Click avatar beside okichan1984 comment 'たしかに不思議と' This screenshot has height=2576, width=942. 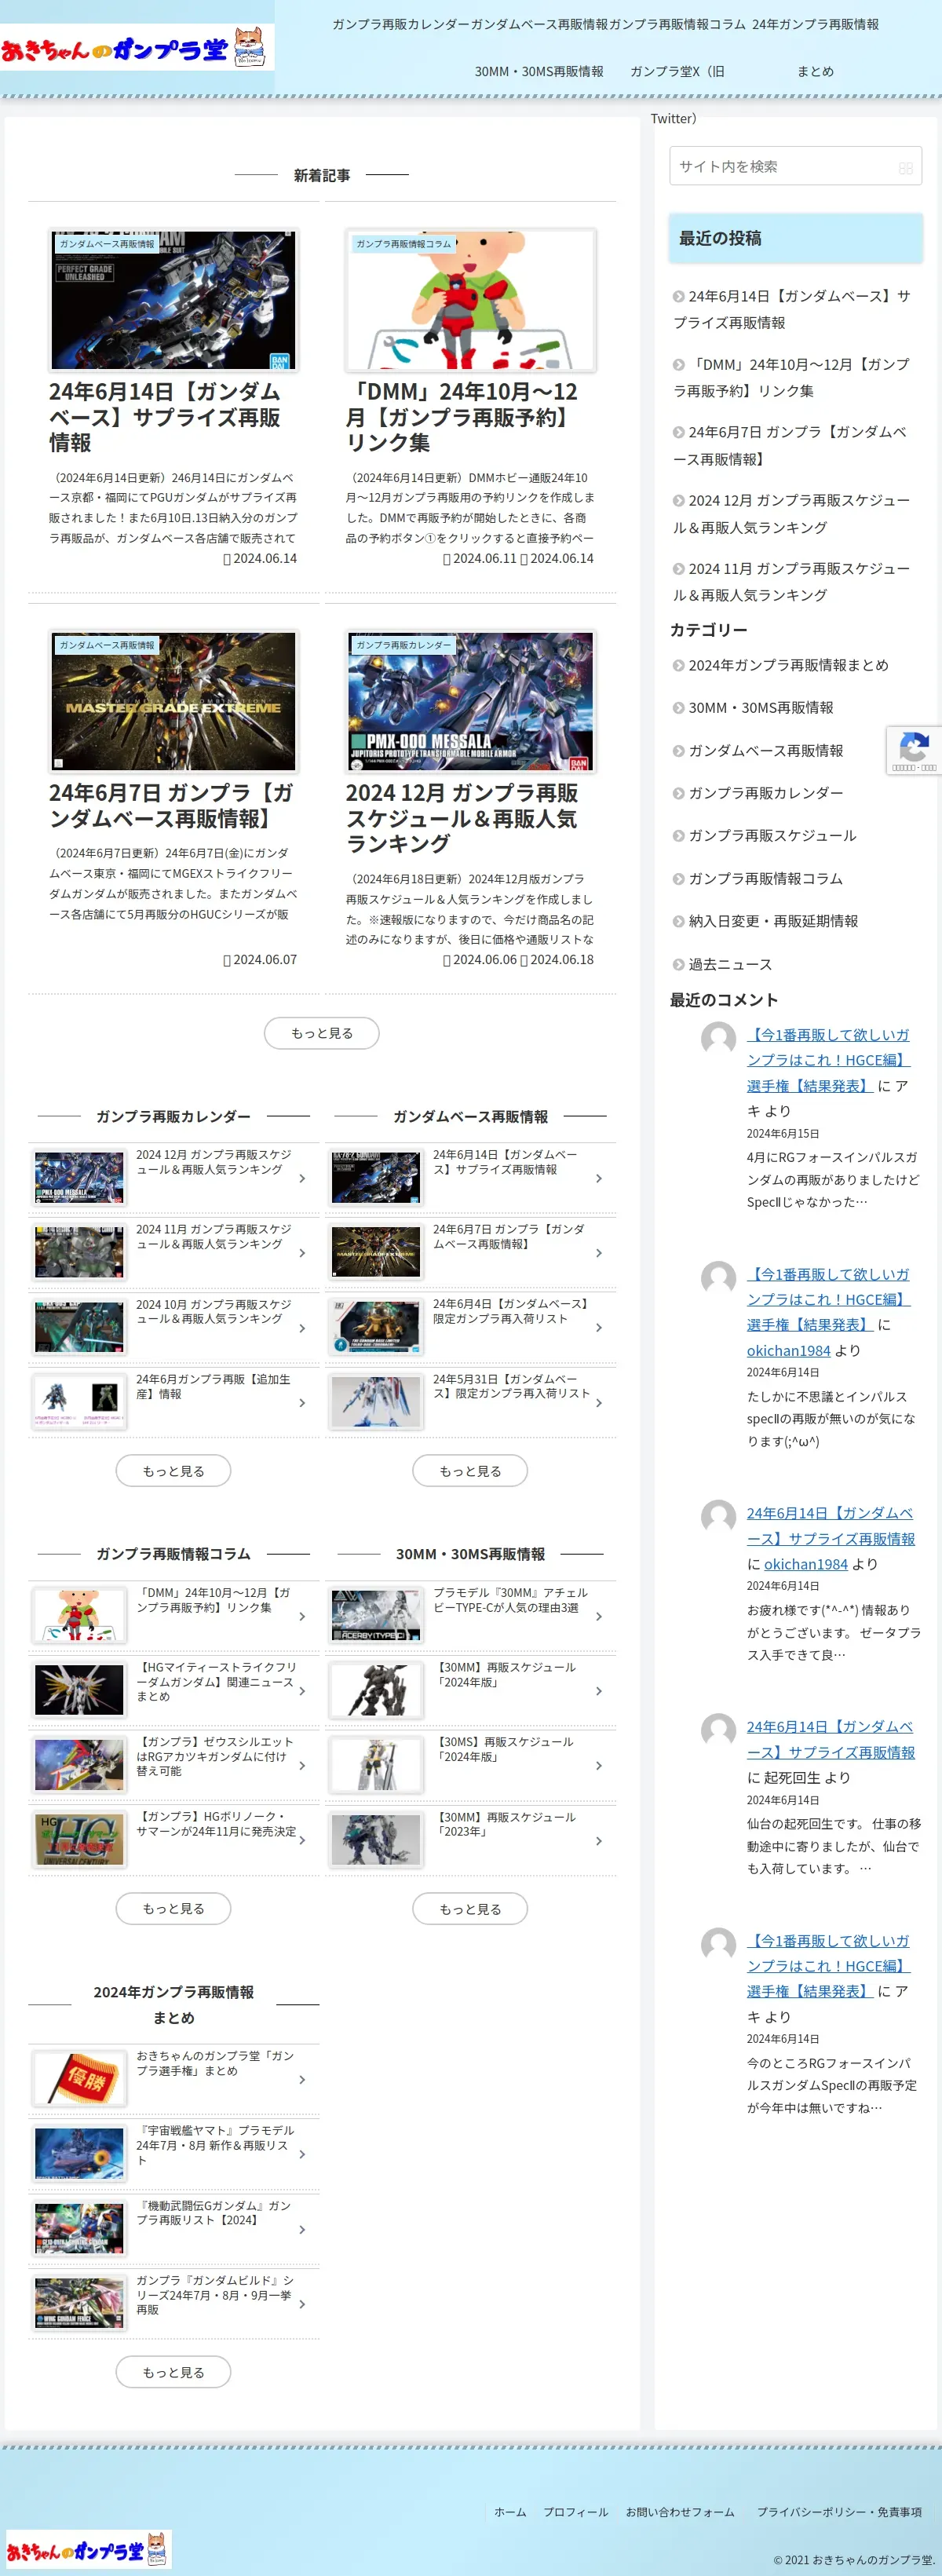tap(718, 1277)
